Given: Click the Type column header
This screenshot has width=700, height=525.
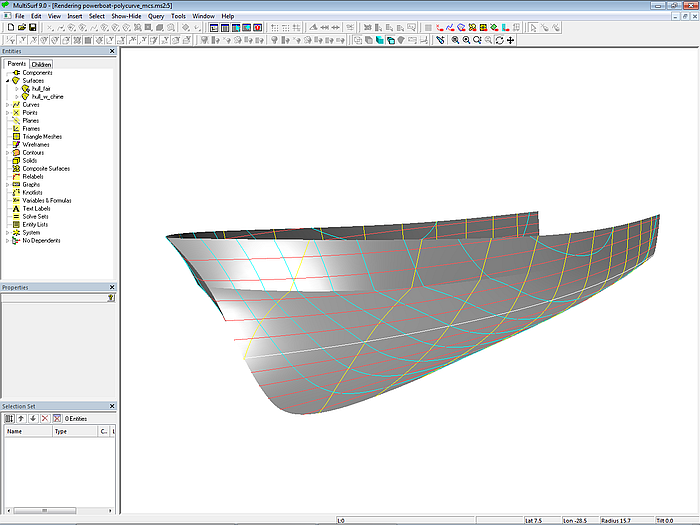Looking at the screenshot, I should pyautogui.click(x=60, y=432).
